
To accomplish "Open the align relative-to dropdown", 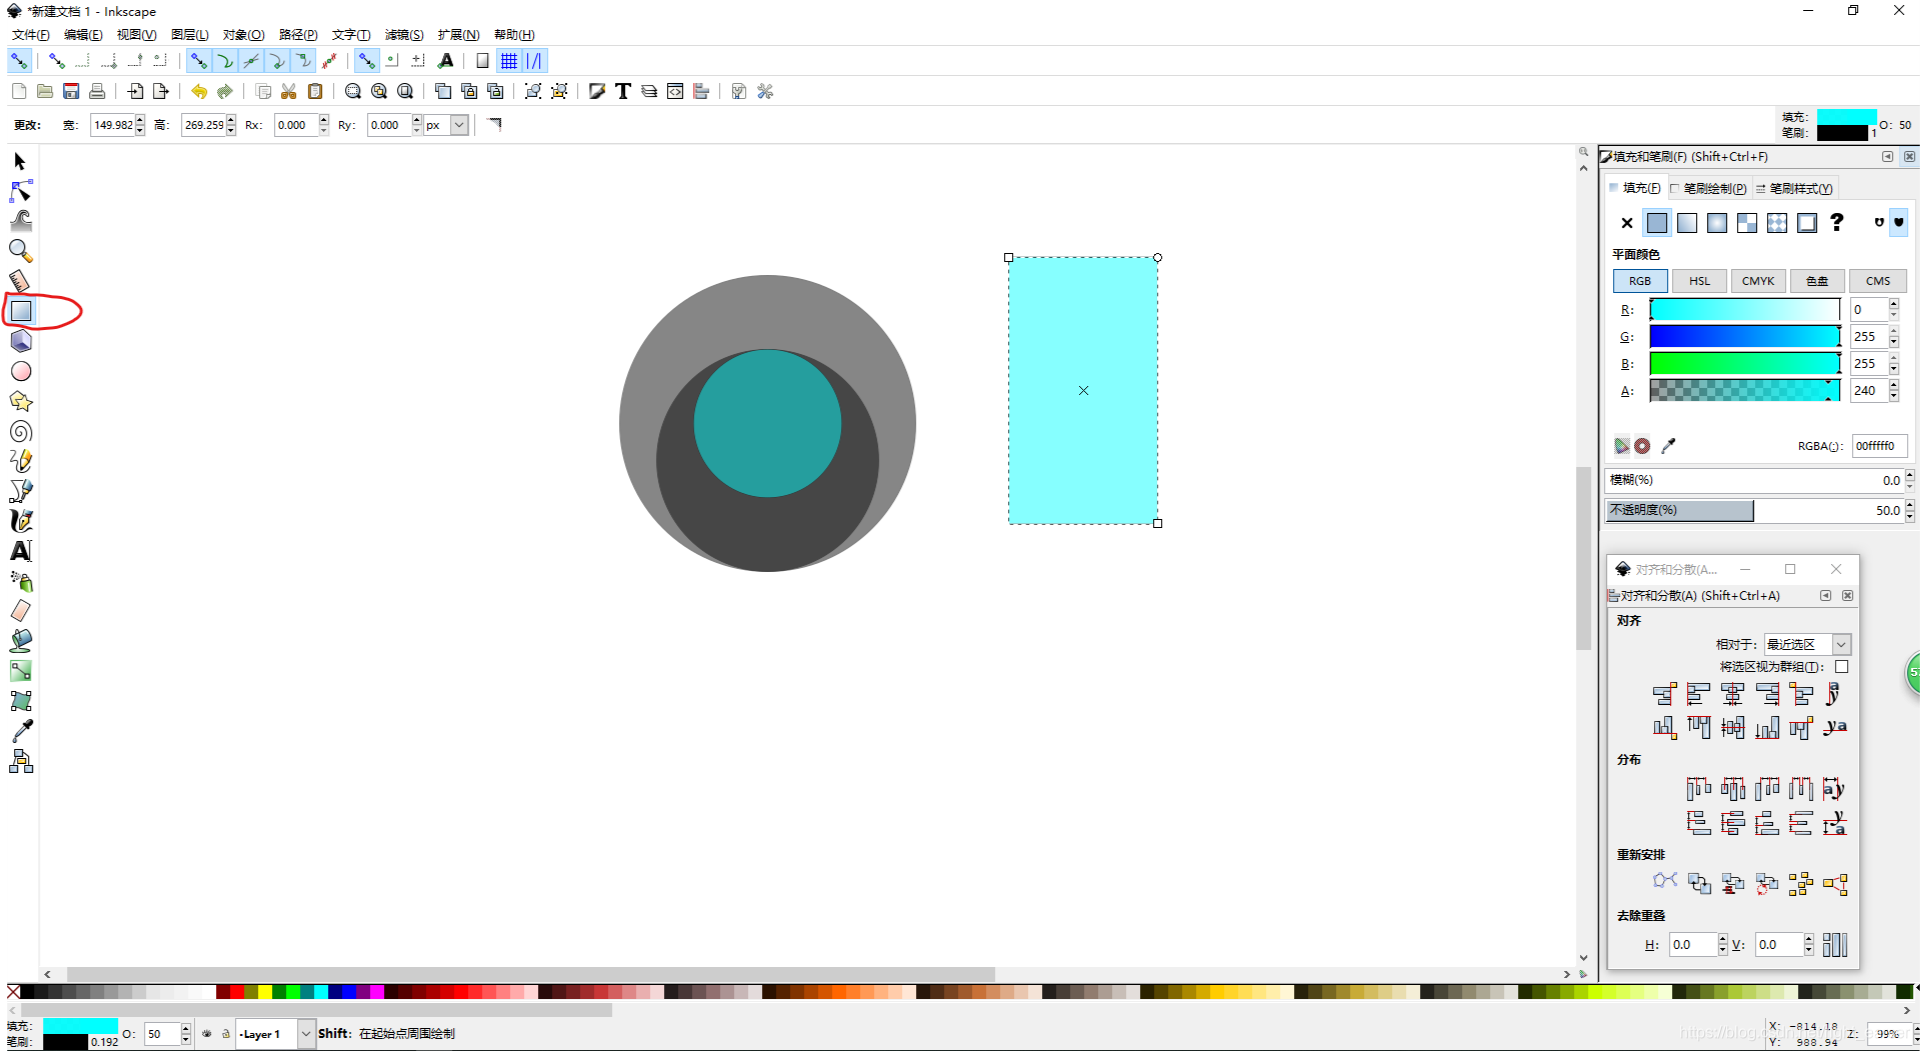I will click(x=1841, y=644).
